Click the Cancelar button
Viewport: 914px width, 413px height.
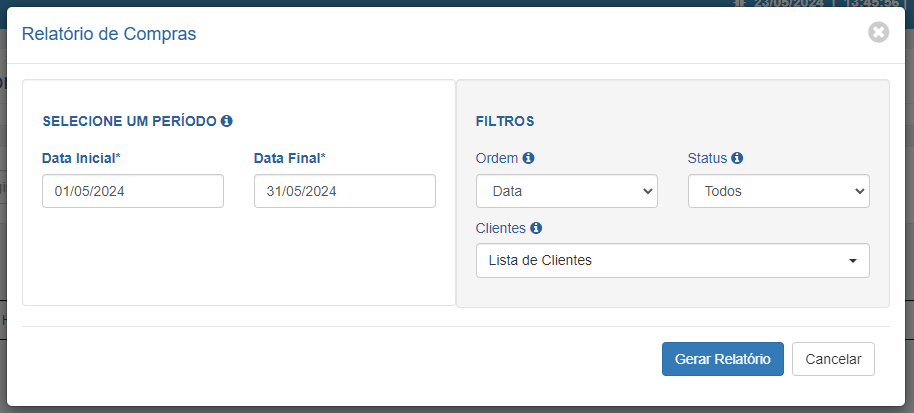point(834,359)
